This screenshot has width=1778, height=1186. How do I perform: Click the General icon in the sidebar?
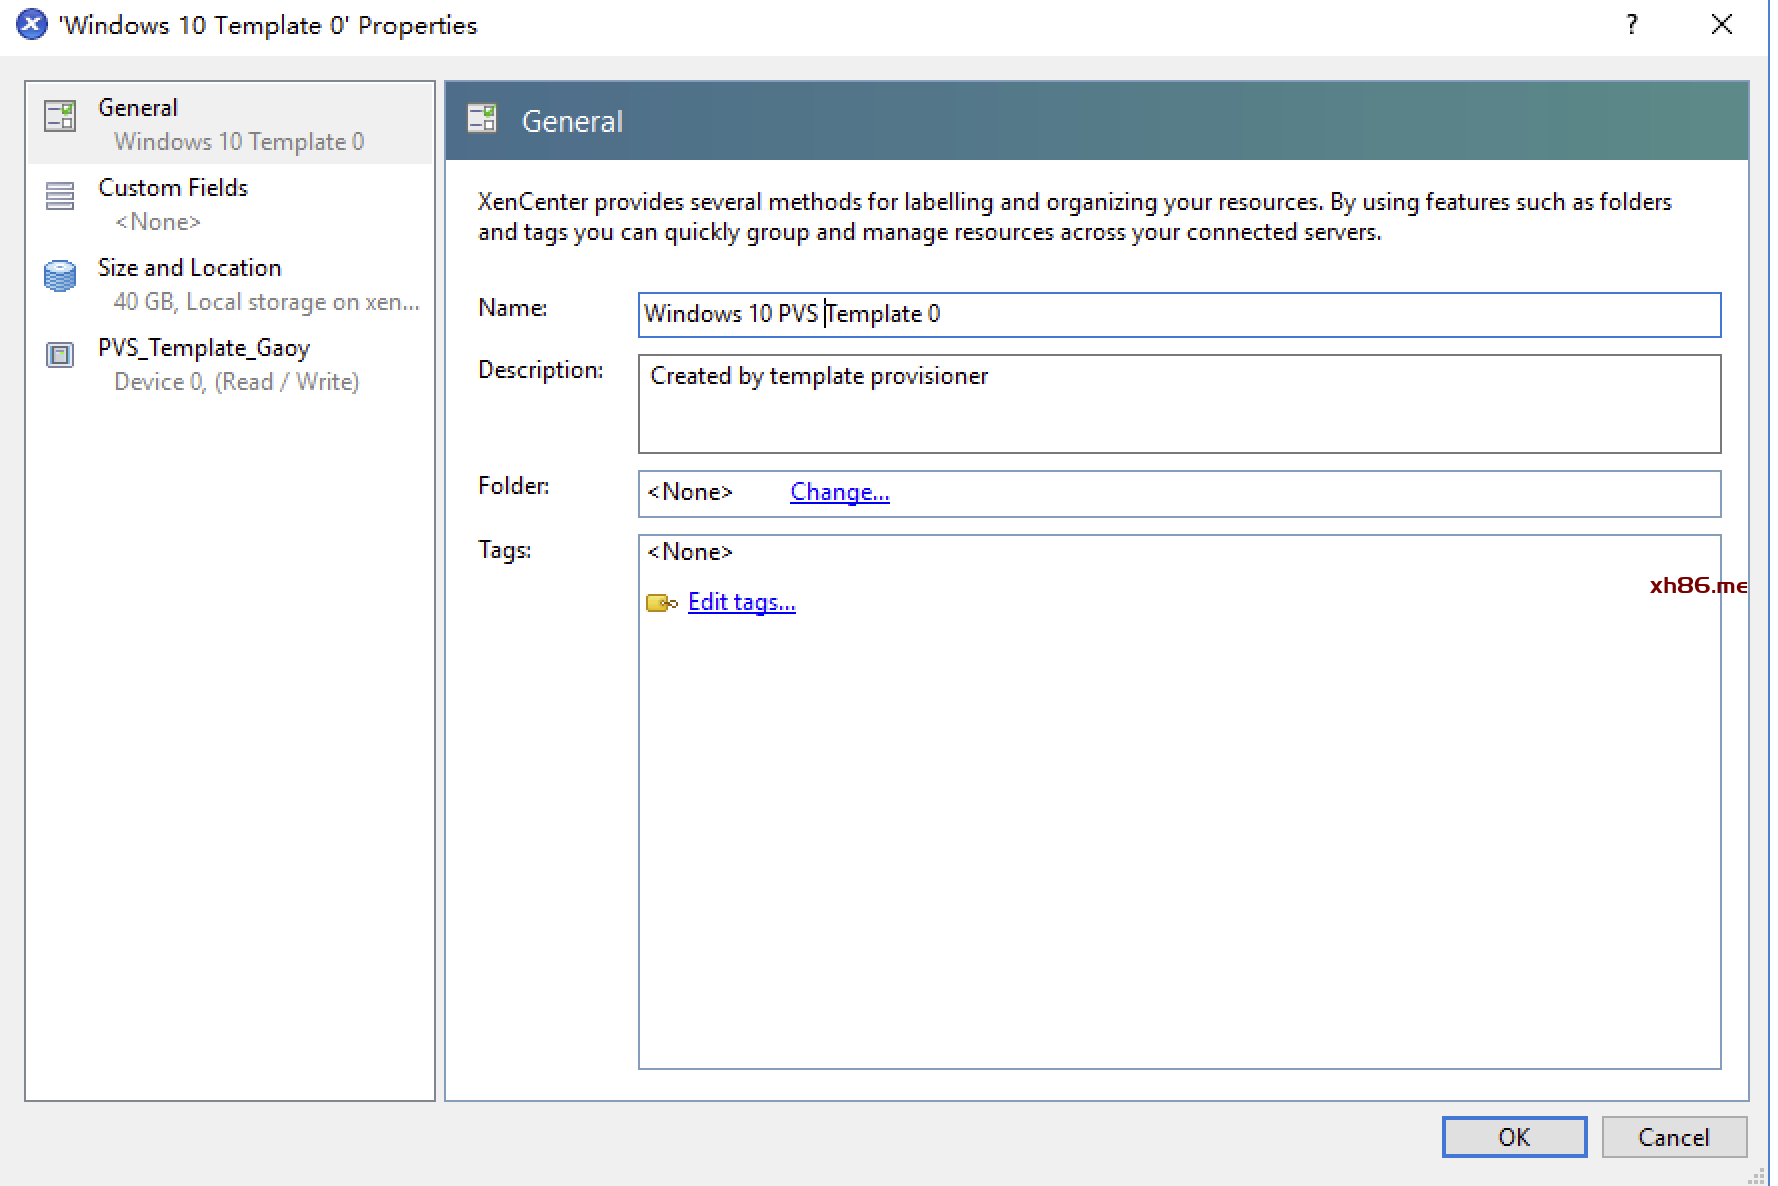pyautogui.click(x=60, y=116)
